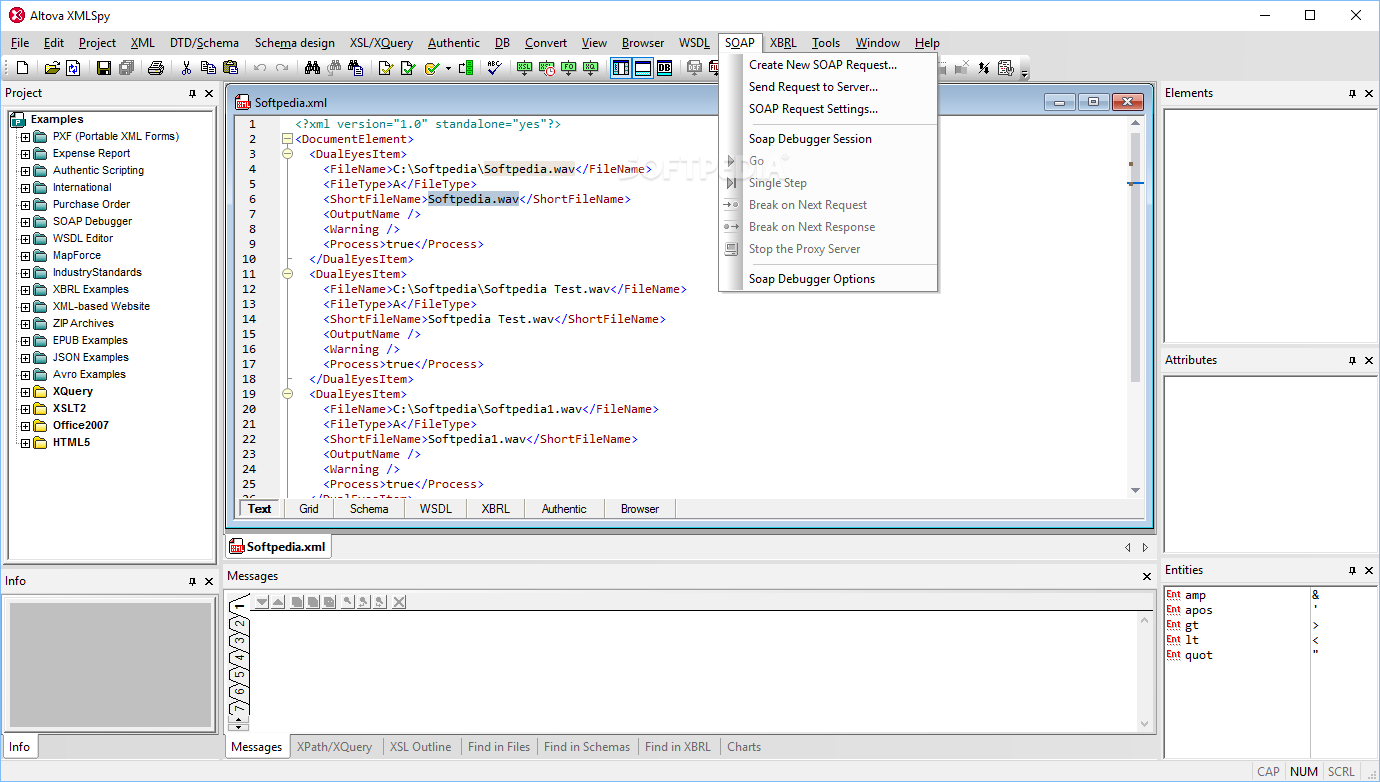Click the Copy toolbar icon
The image size is (1380, 782).
click(x=209, y=68)
